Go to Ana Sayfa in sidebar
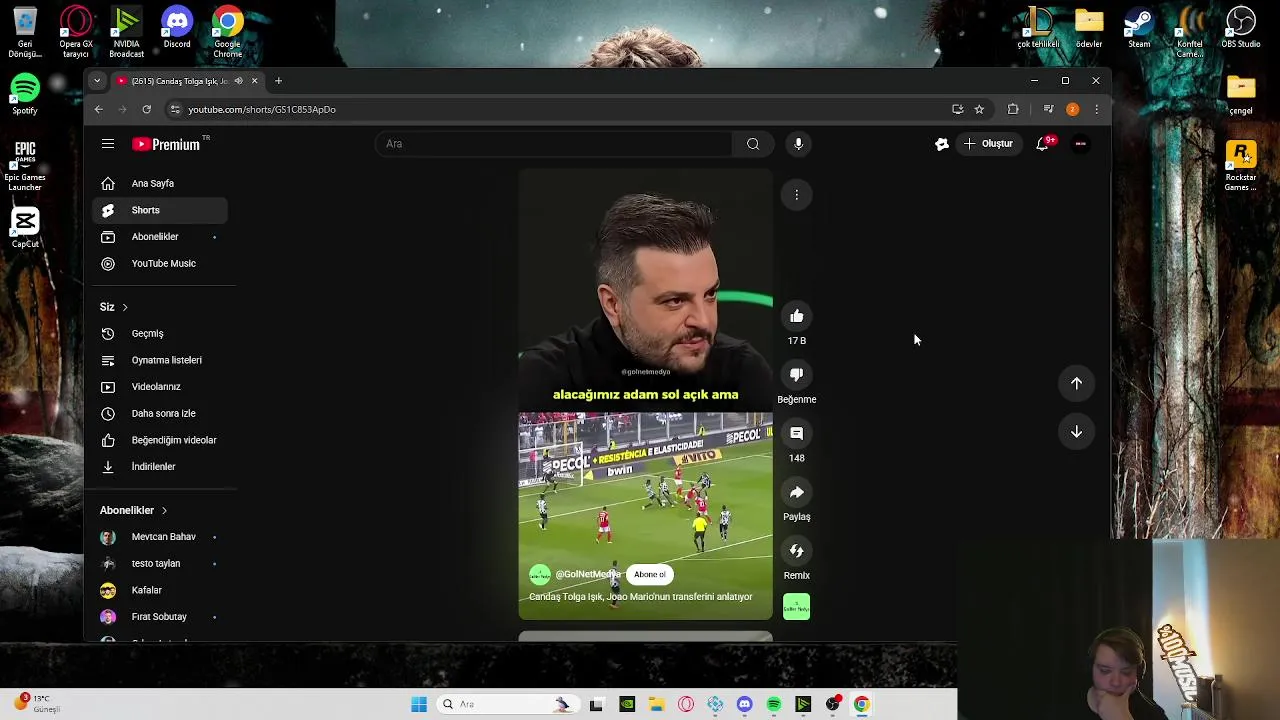This screenshot has height=720, width=1280. (x=160, y=184)
